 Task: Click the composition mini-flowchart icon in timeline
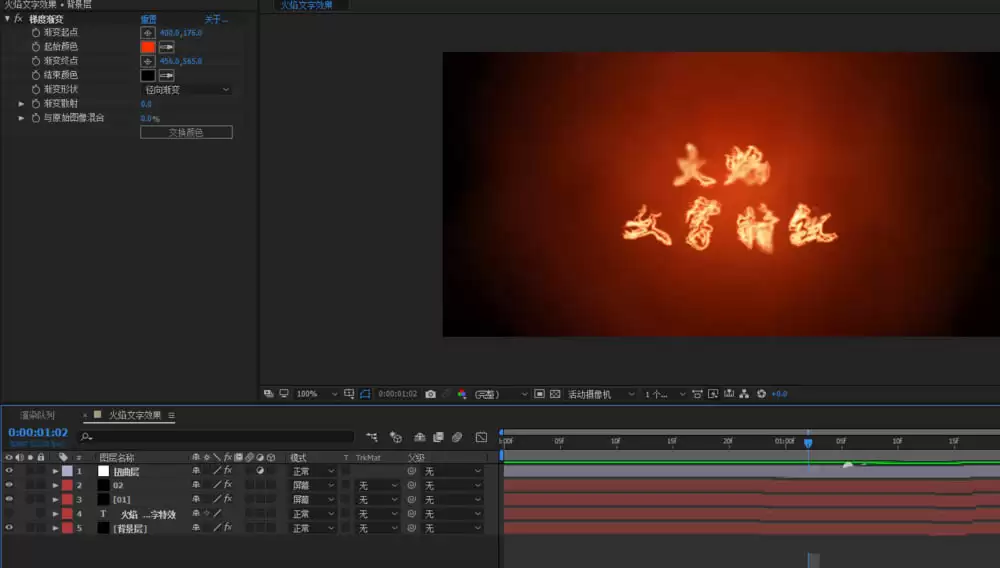[372, 437]
